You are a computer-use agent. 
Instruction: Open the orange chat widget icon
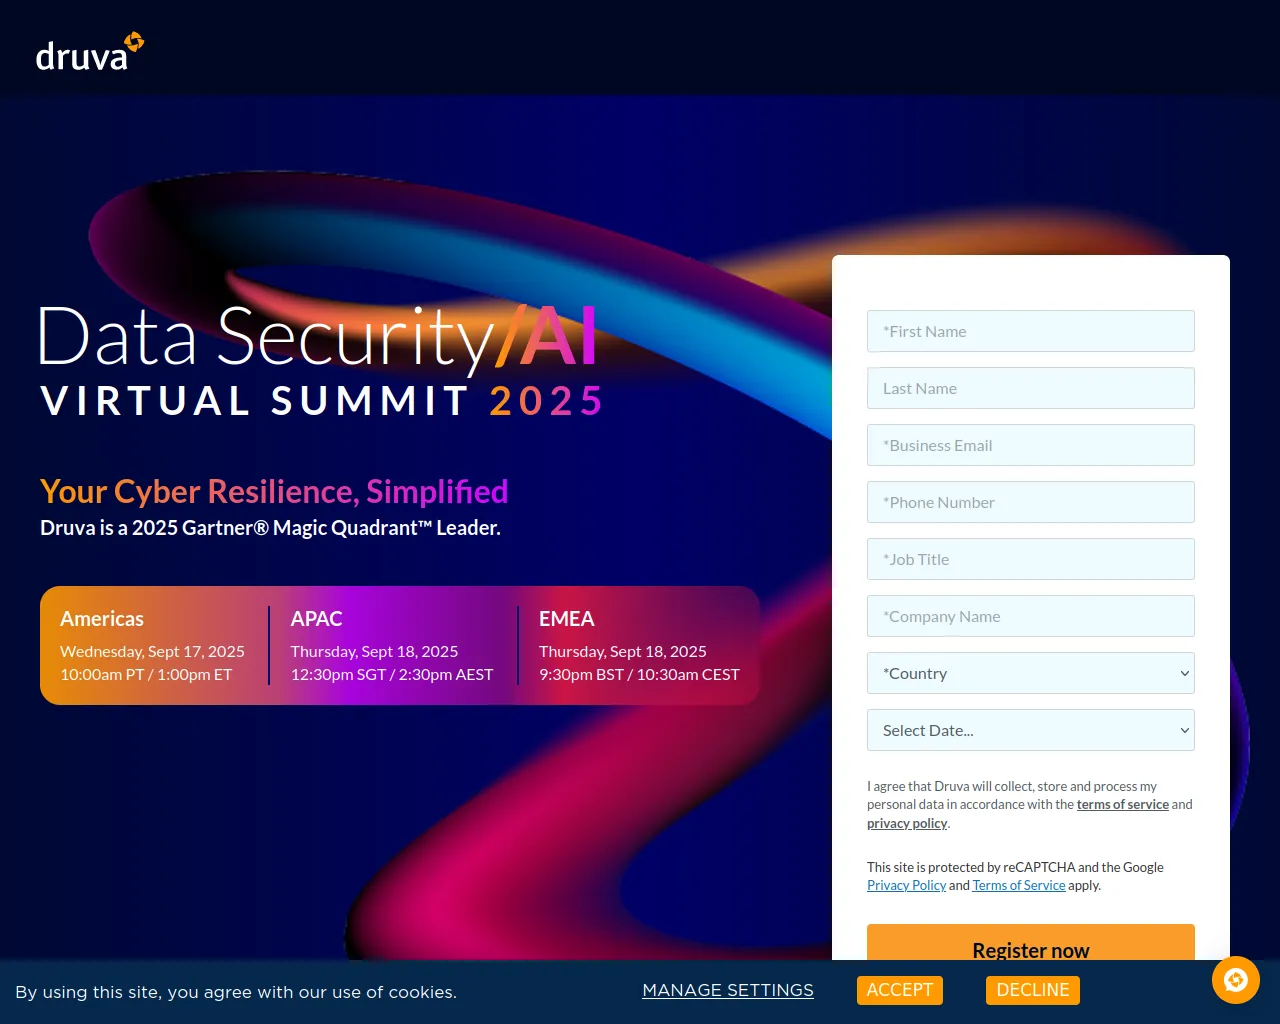(x=1235, y=980)
